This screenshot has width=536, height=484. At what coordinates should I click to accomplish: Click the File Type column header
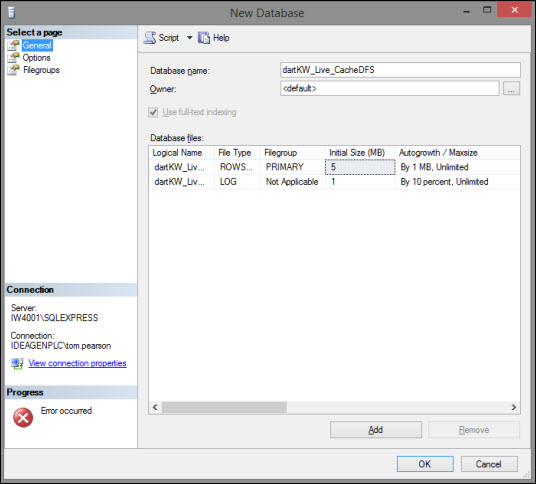pyautogui.click(x=237, y=152)
